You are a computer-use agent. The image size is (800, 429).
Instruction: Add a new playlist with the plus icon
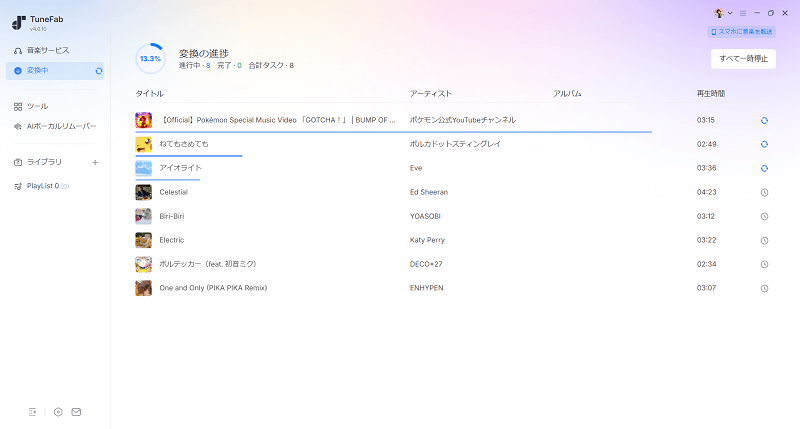coord(95,162)
